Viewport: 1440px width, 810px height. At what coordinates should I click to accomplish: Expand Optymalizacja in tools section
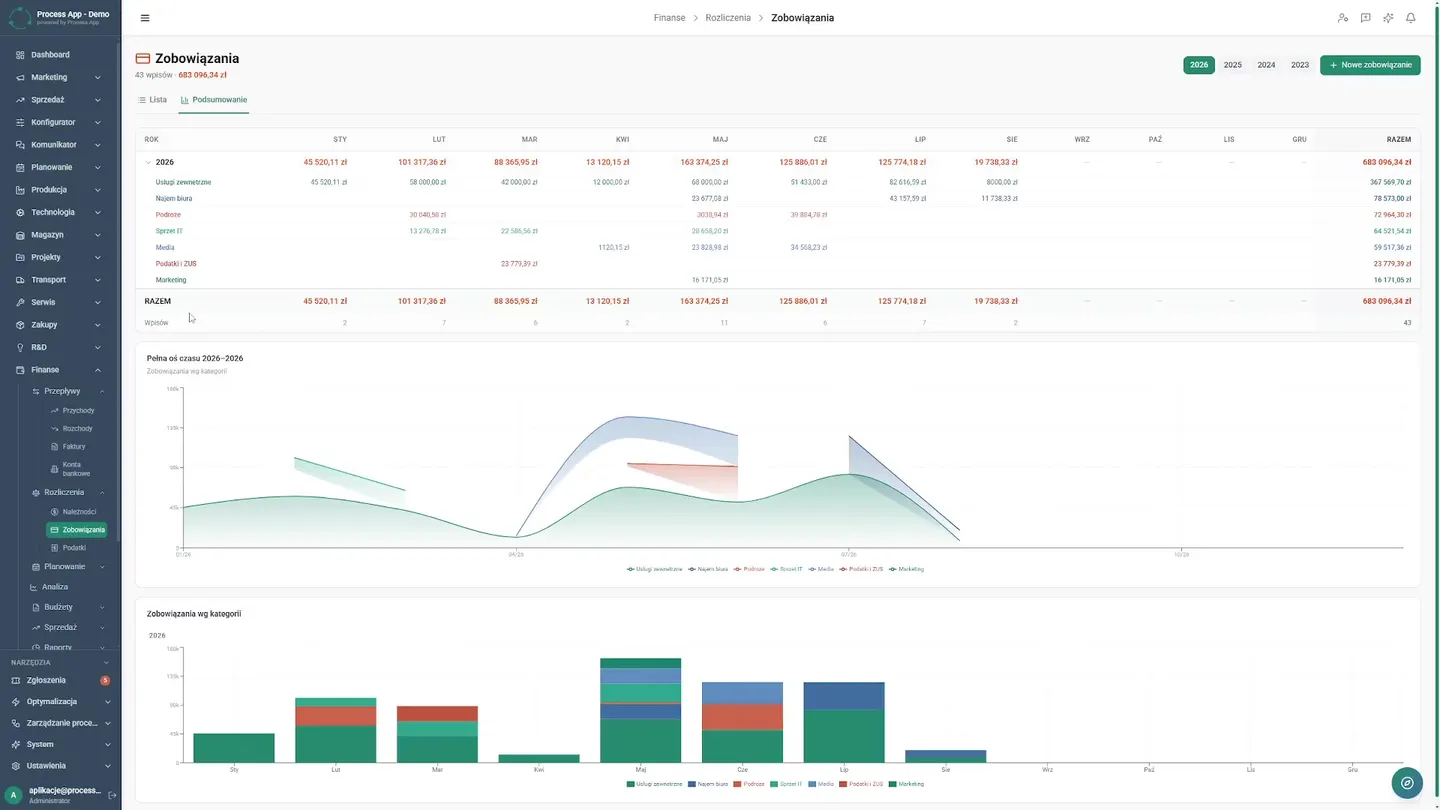click(60, 701)
